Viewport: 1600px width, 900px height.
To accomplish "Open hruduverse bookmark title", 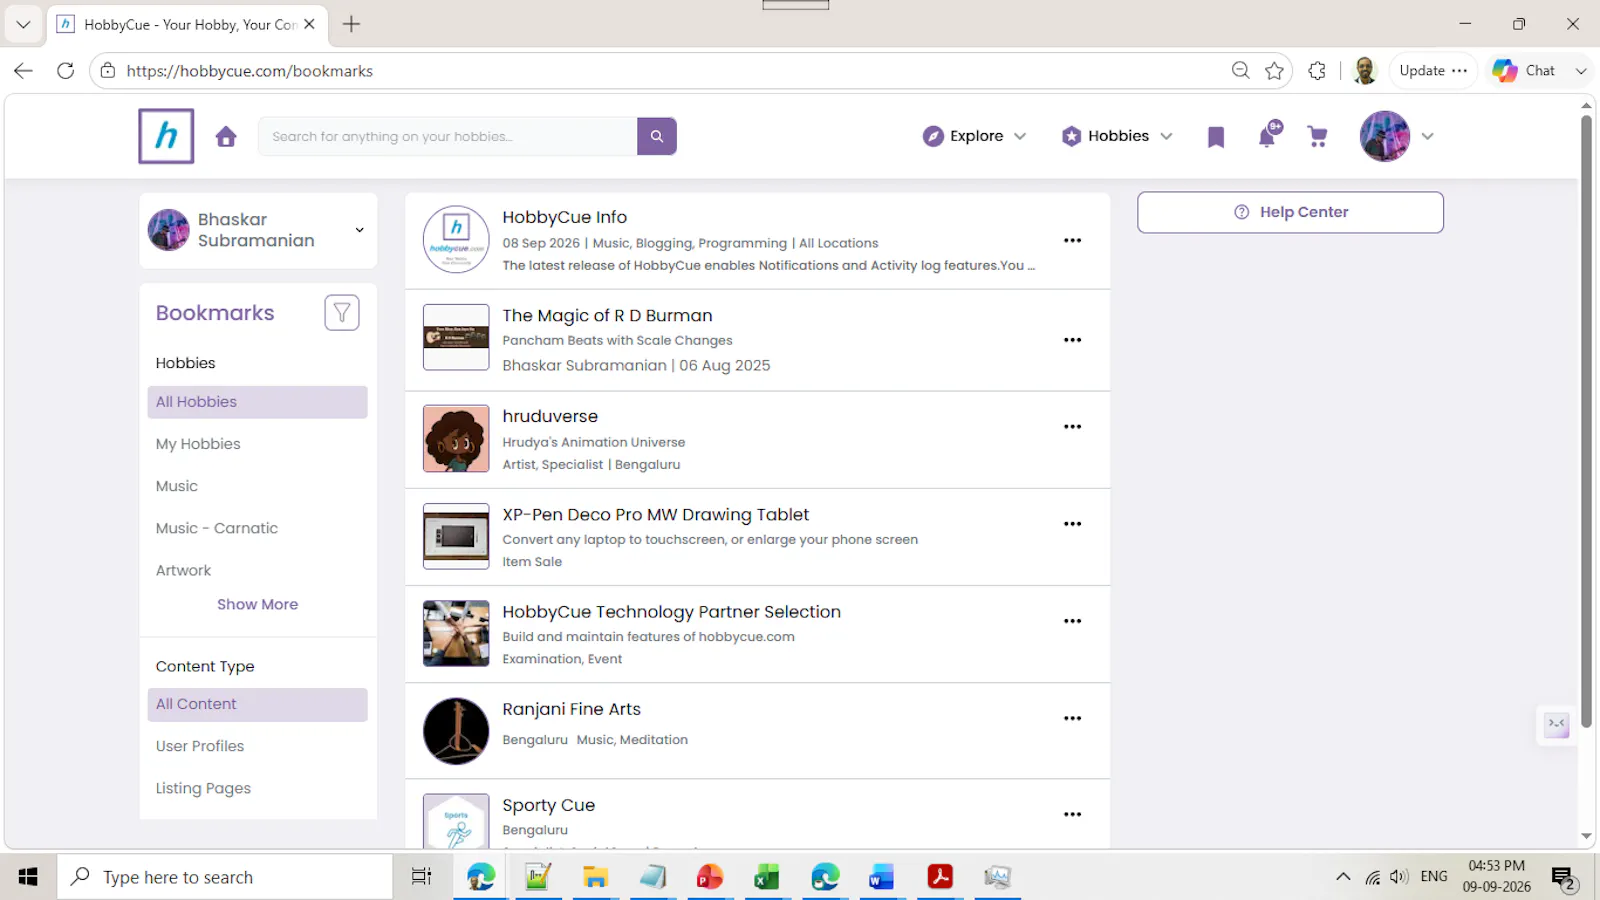I will [x=550, y=416].
